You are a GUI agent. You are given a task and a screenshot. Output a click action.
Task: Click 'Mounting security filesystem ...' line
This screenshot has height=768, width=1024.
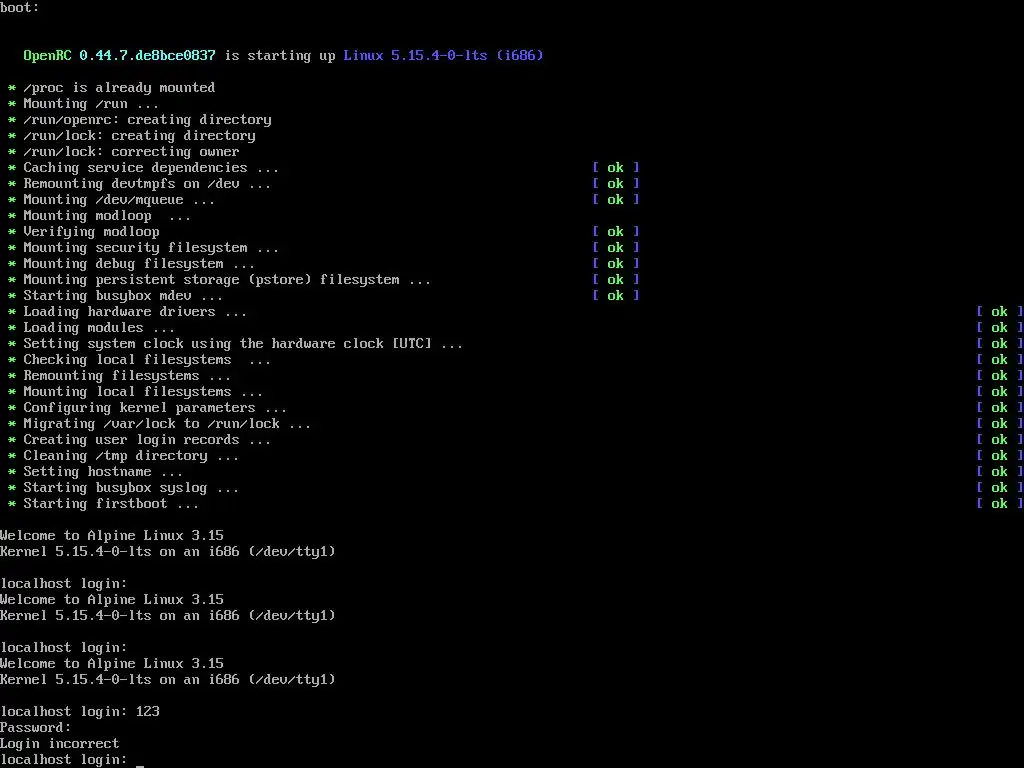tap(151, 248)
